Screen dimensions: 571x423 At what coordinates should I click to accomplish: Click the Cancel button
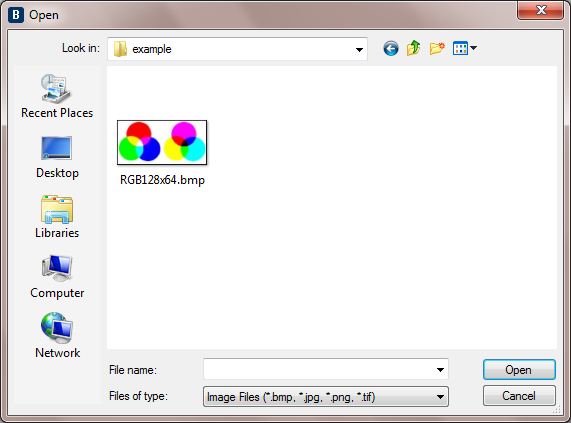point(519,396)
